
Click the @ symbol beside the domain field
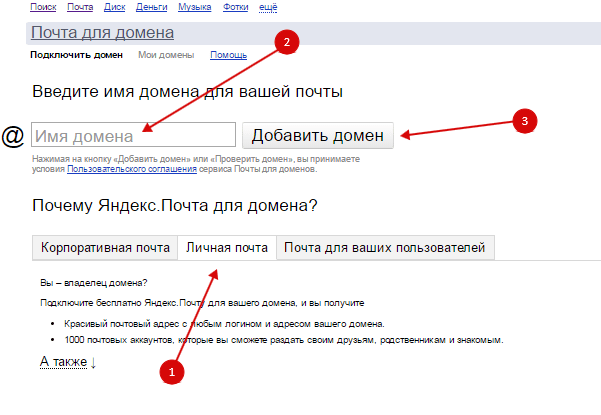pos(13,136)
